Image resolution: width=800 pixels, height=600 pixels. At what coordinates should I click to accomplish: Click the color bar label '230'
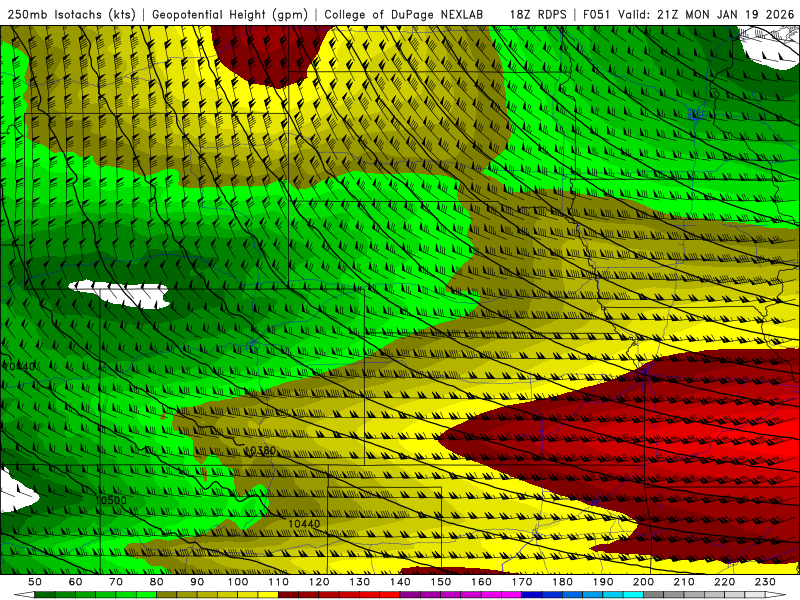[765, 582]
